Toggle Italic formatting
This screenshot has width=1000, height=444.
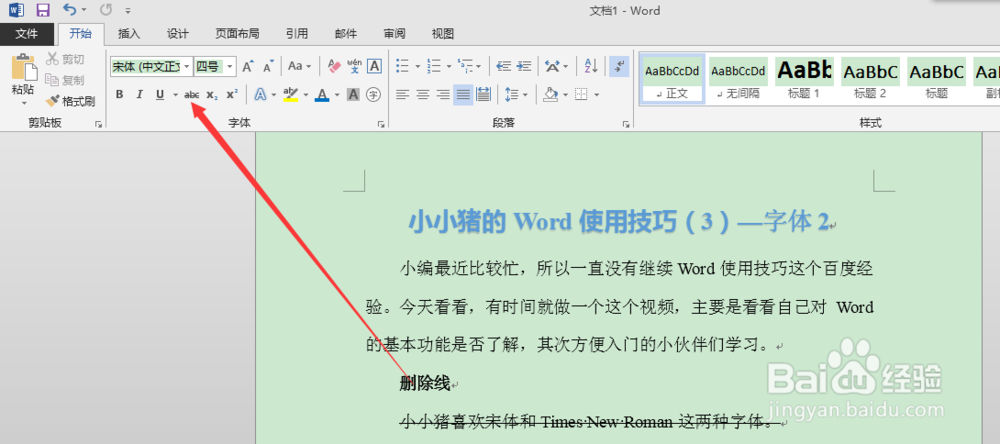coord(139,95)
